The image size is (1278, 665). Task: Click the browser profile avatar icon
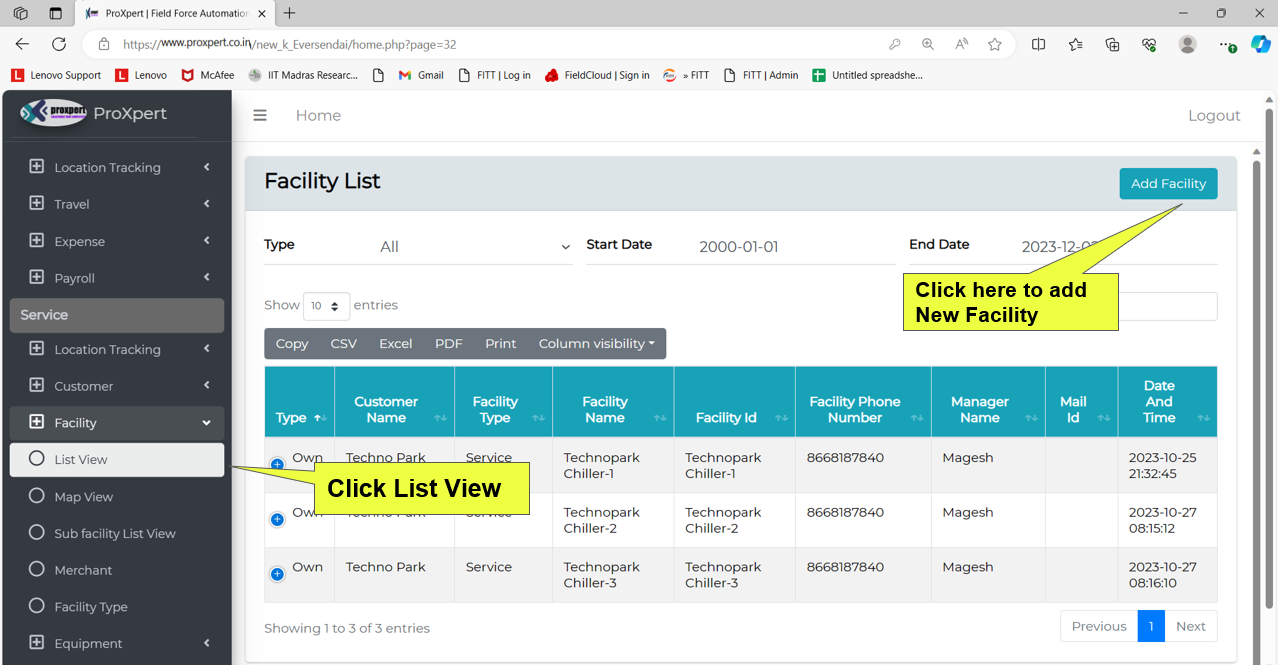click(x=1187, y=44)
